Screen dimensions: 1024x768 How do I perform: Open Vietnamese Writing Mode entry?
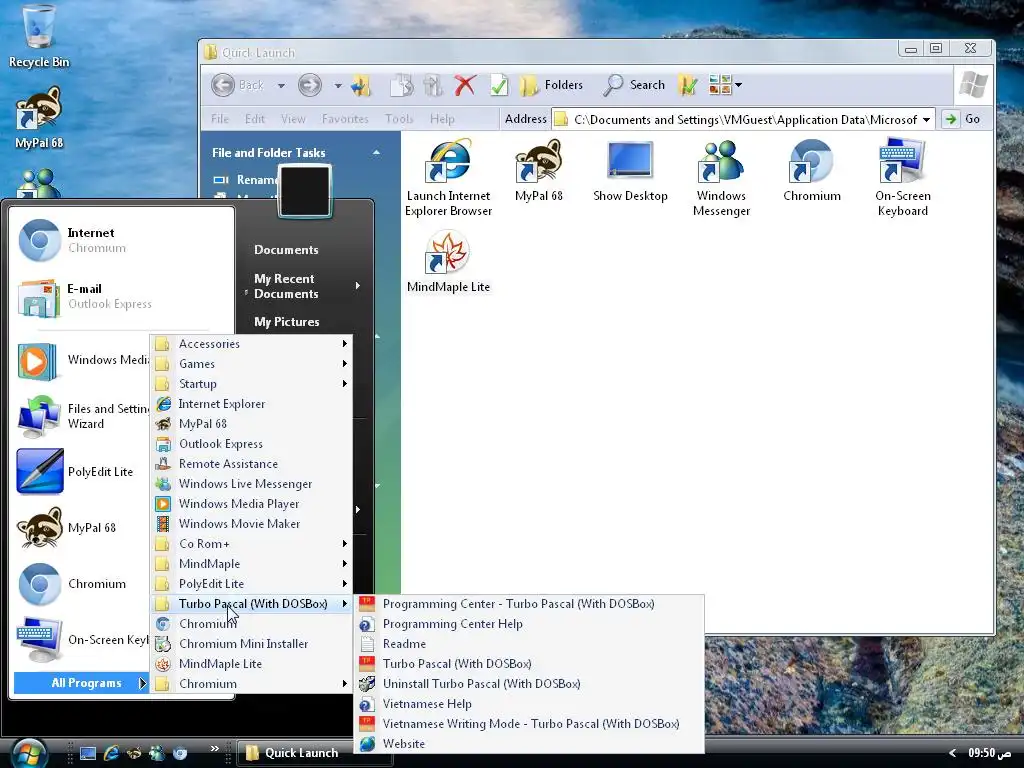529,724
